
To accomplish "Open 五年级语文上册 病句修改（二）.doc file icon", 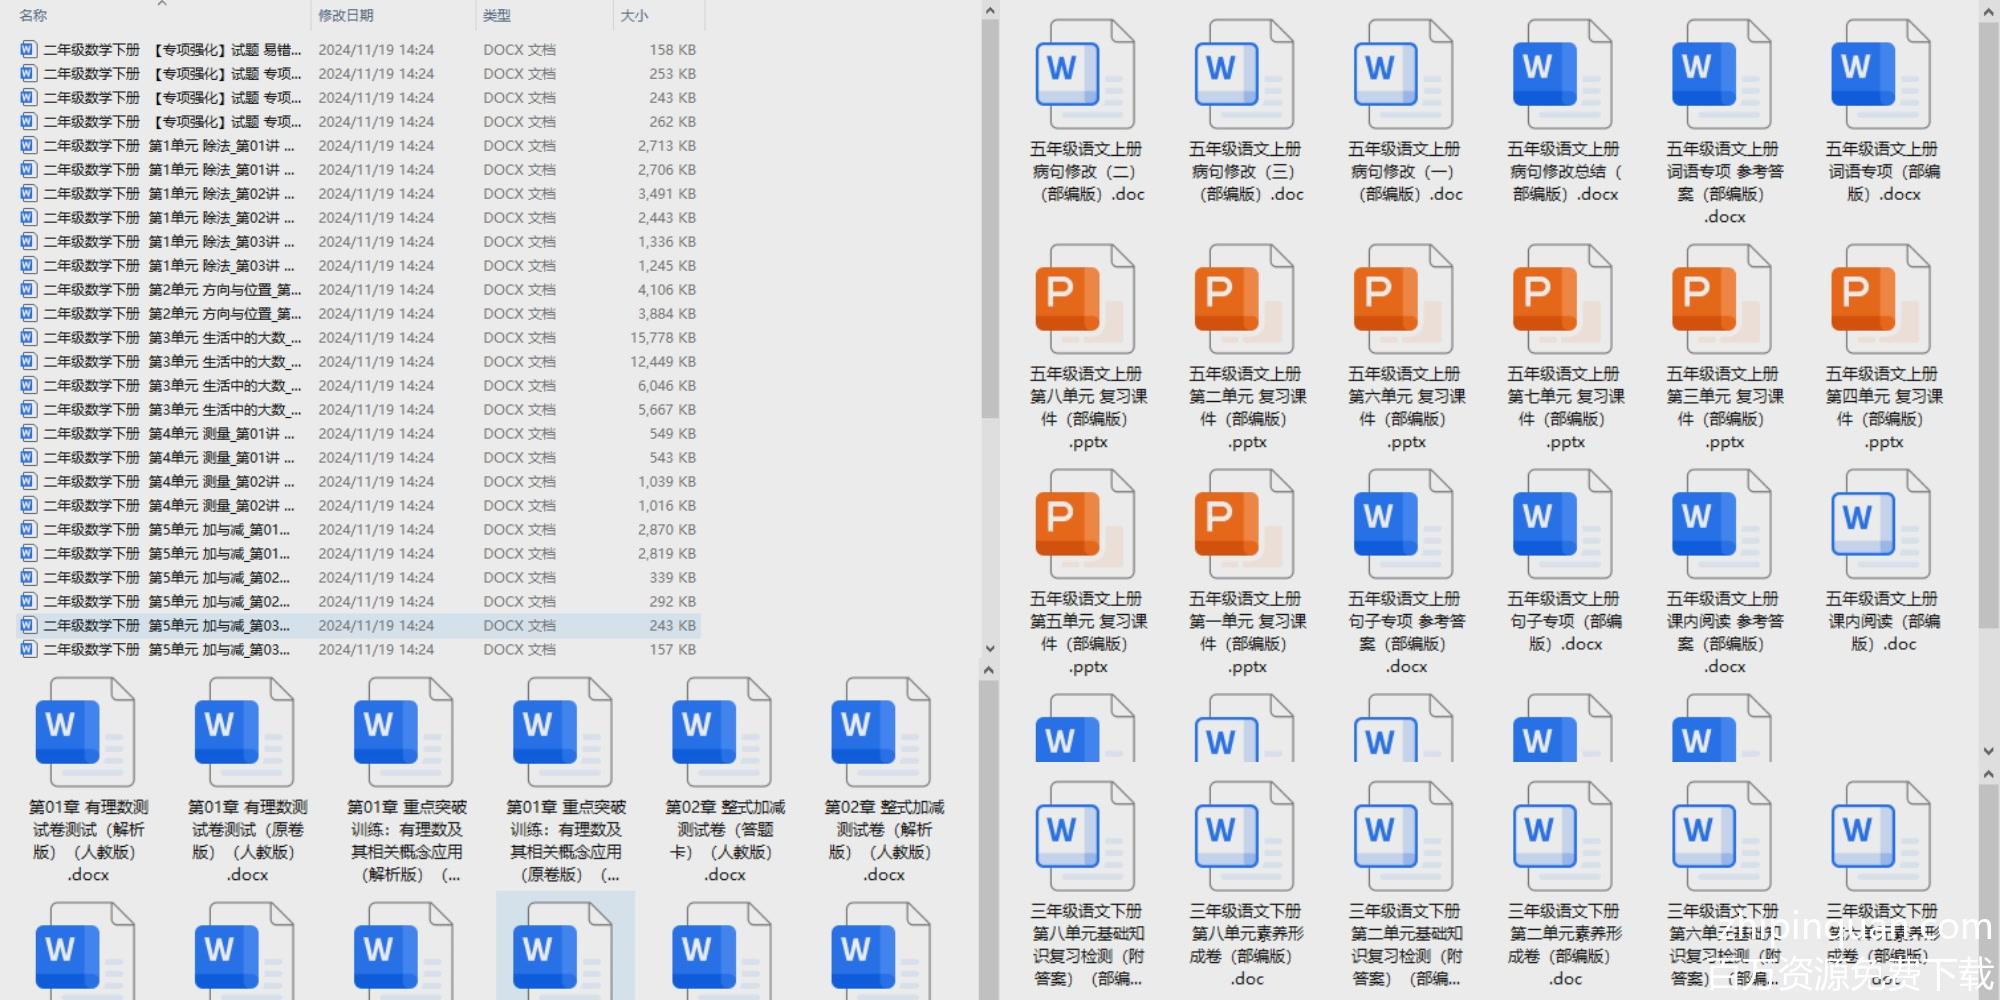I will pos(1085,75).
